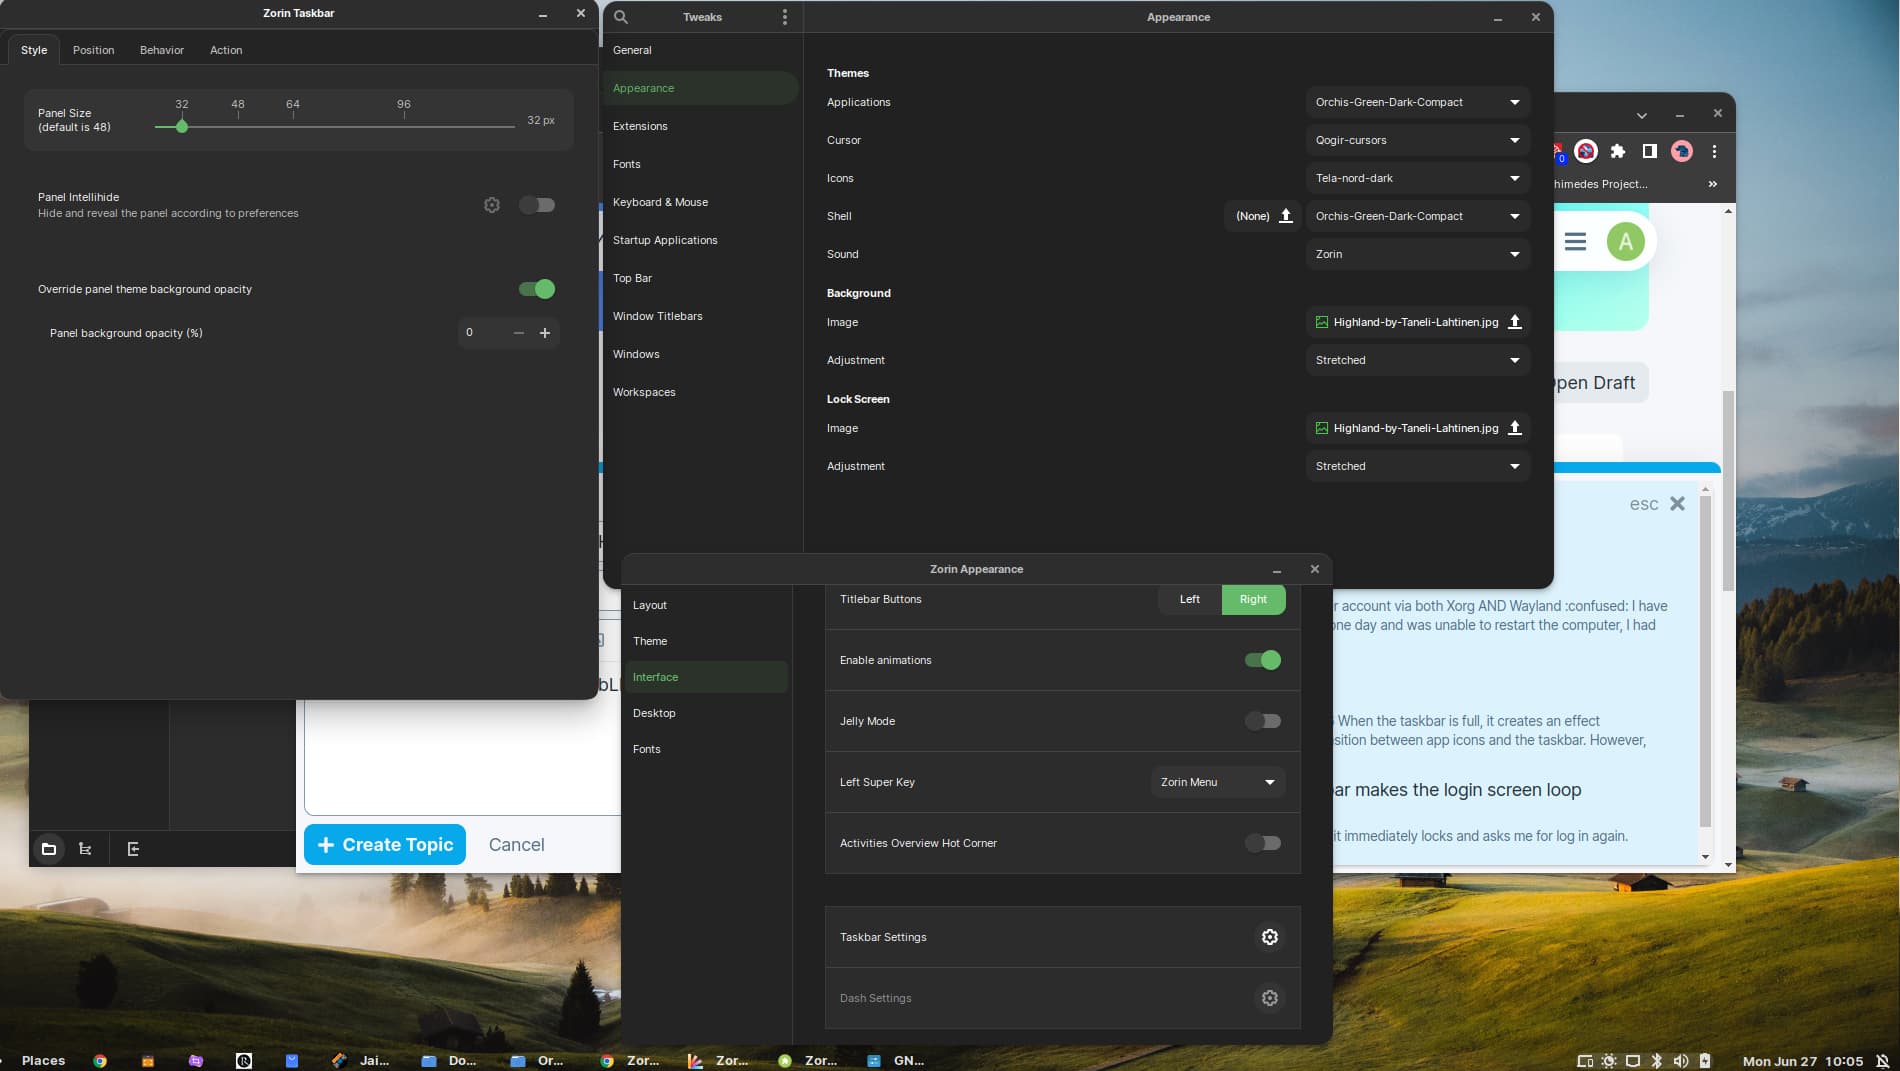Image resolution: width=1900 pixels, height=1071 pixels.
Task: Click browser page vertical scrollbar
Action: click(1728, 490)
